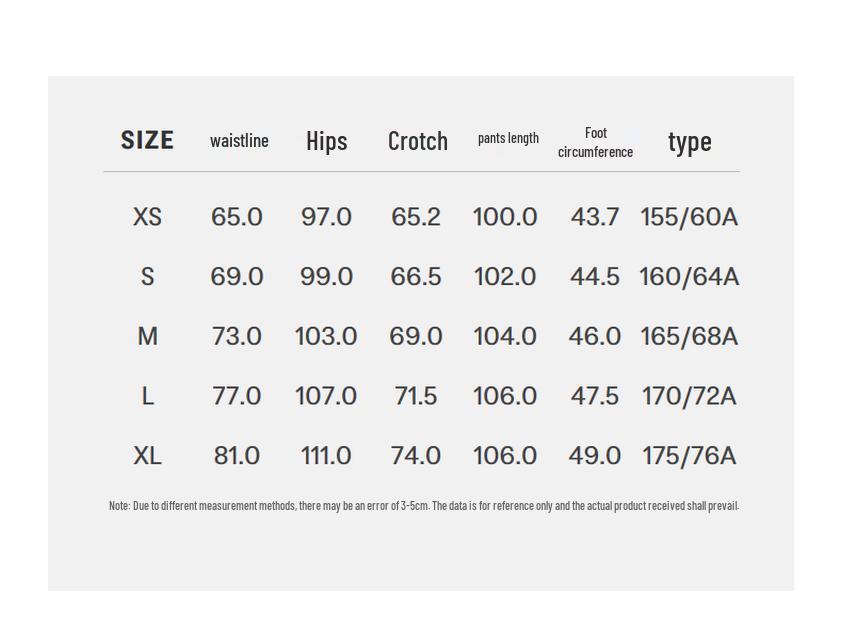842x632 pixels.
Task: Select the S size row label
Action: (x=147, y=277)
